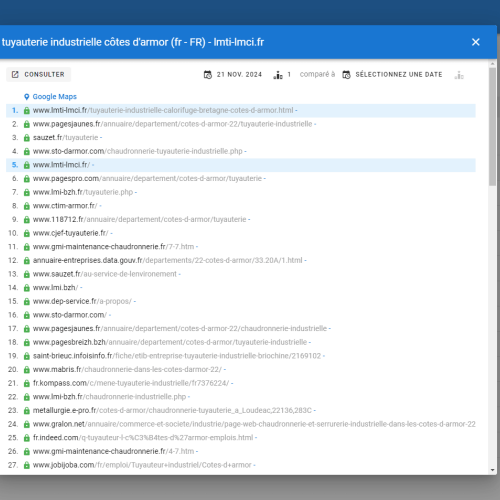
Task: Click green lock icon on fr.indeed.com row
Action: [x=27, y=439]
